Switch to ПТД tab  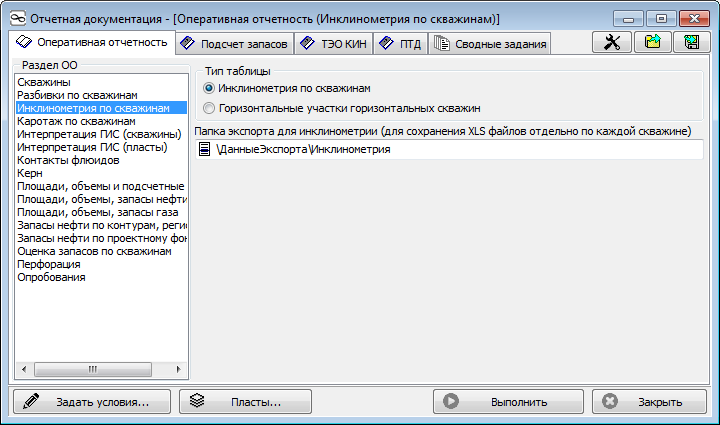[x=400, y=44]
